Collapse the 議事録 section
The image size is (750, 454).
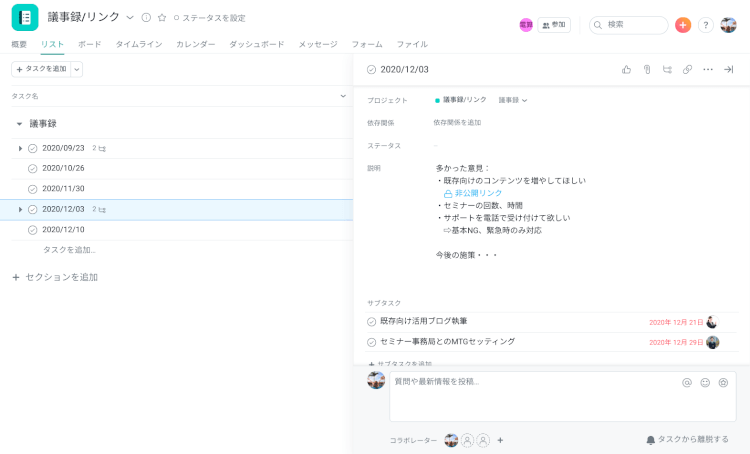tap(19, 124)
